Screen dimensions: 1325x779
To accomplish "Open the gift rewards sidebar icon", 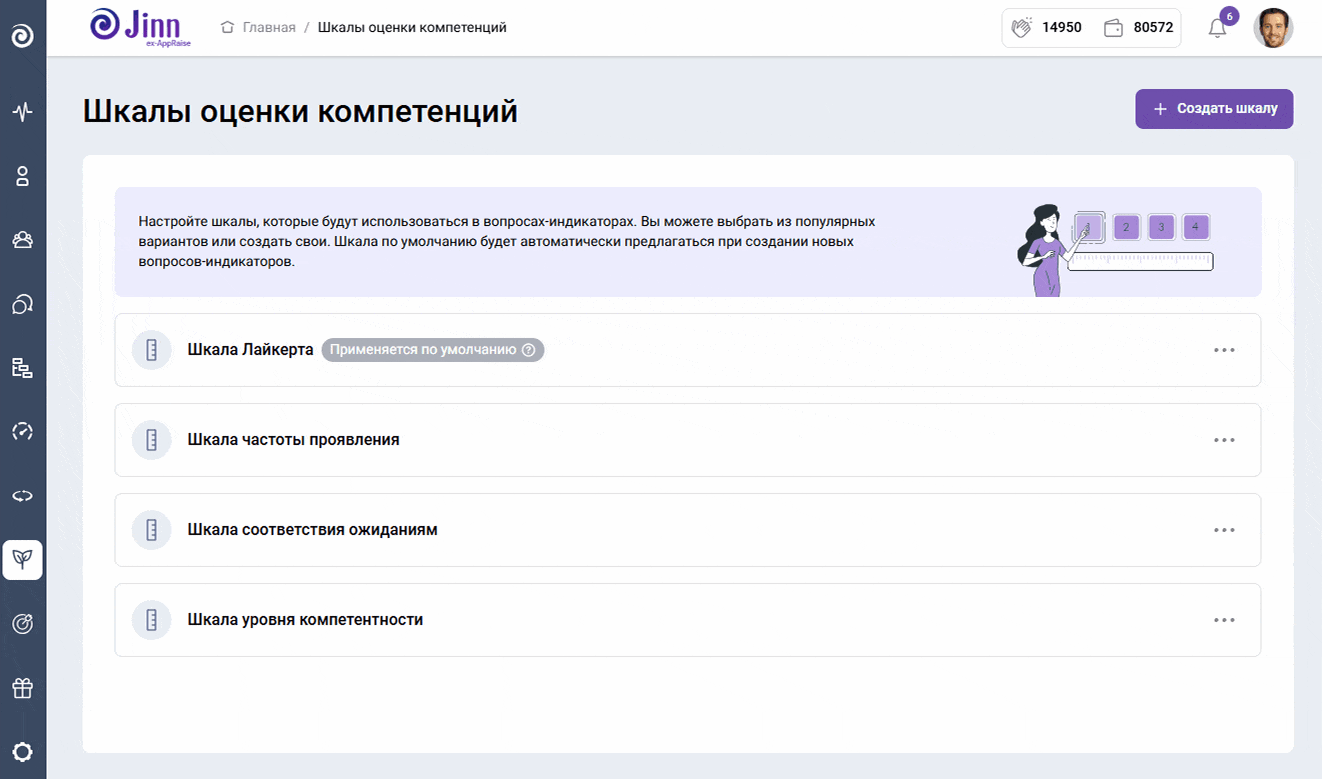I will 22,688.
